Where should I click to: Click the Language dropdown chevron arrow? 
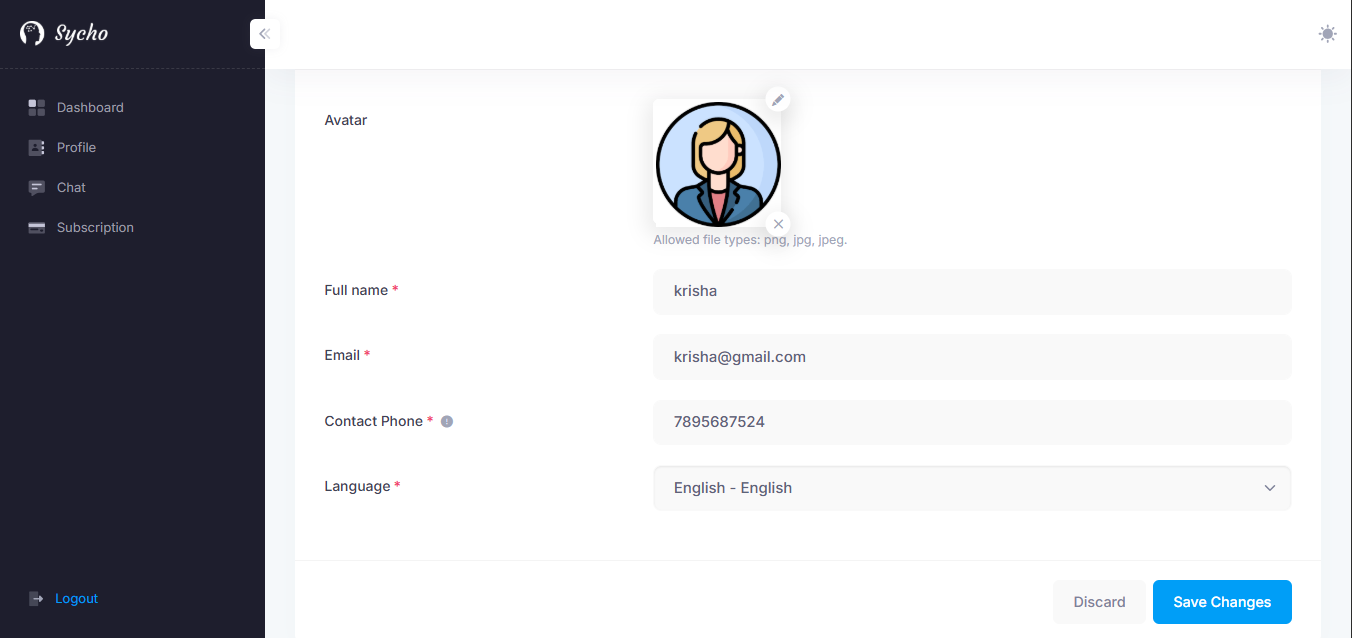click(1269, 488)
